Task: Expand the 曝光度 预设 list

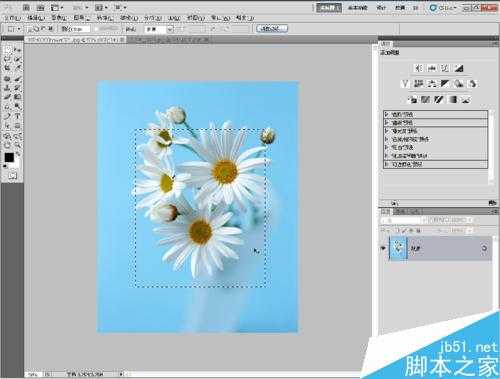Action: tap(387, 131)
